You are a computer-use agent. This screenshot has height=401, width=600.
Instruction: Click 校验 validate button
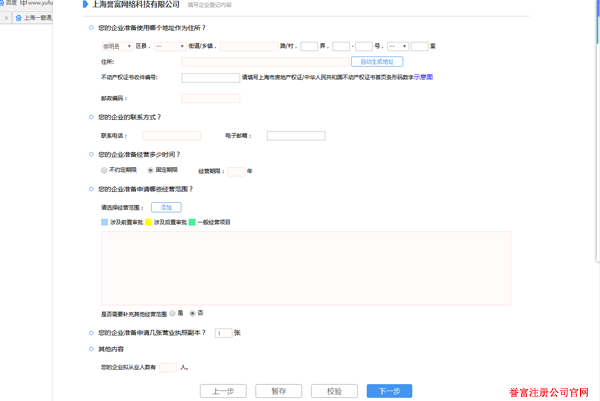333,391
